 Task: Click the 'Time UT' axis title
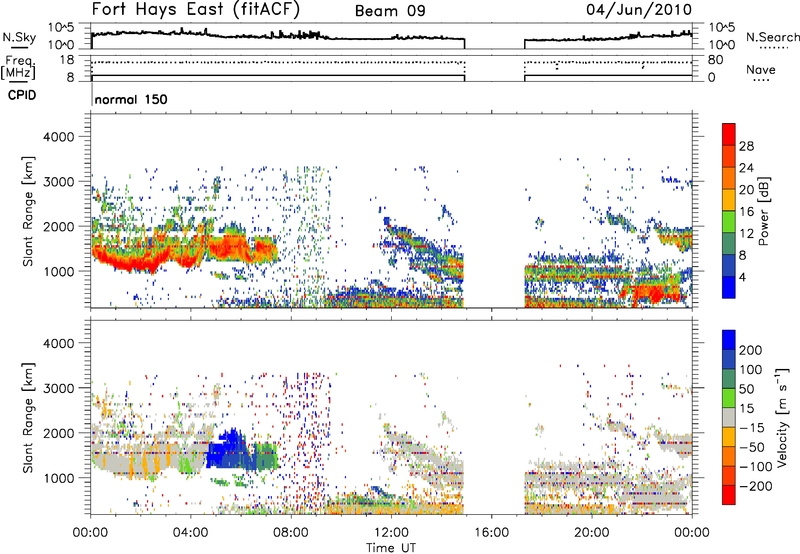click(391, 548)
